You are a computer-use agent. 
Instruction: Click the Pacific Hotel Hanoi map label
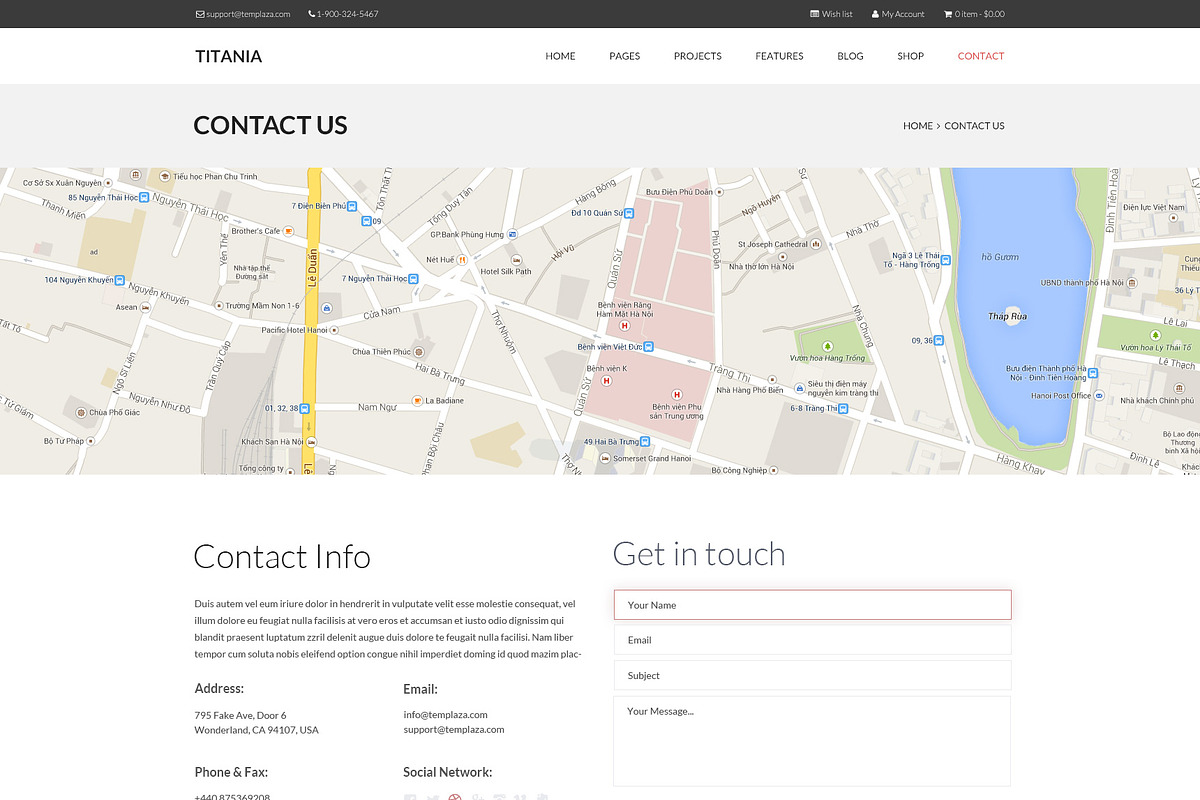[x=294, y=330]
